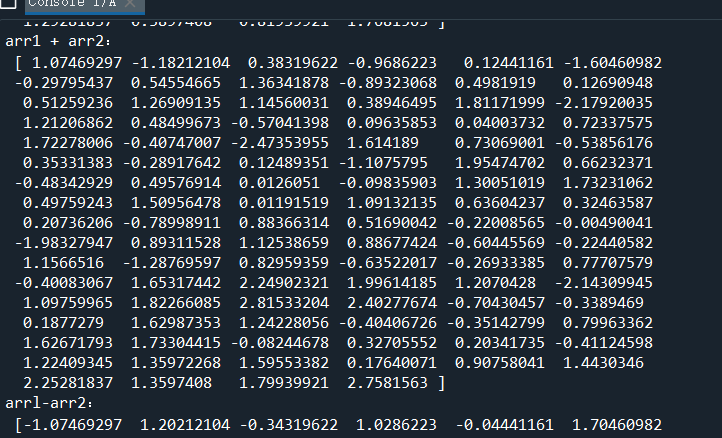Close the Console 1/A tab
This screenshot has width=722, height=438.
(x=130, y=4)
